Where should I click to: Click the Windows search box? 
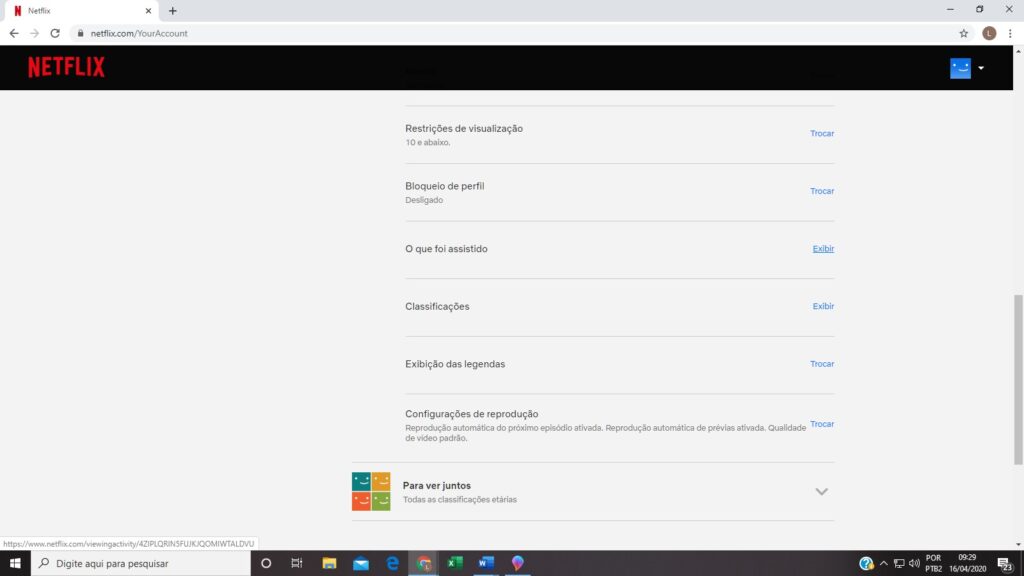coord(140,563)
